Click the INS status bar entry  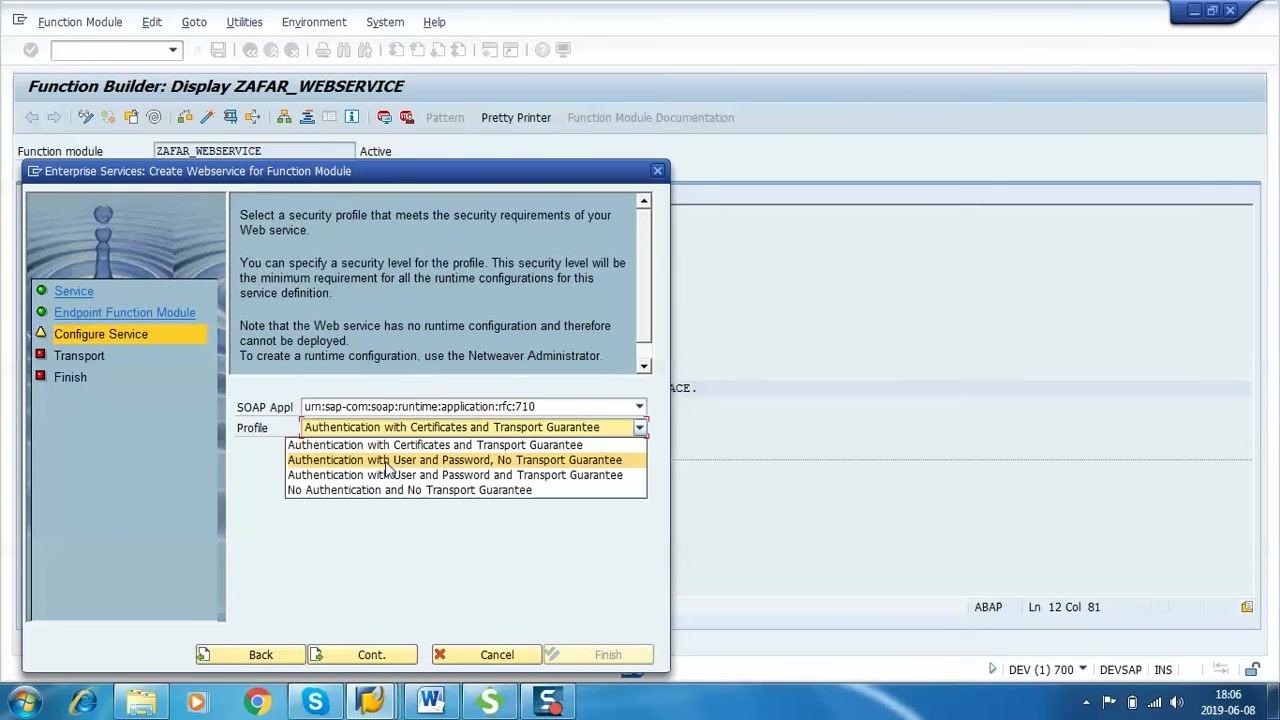click(x=1163, y=670)
